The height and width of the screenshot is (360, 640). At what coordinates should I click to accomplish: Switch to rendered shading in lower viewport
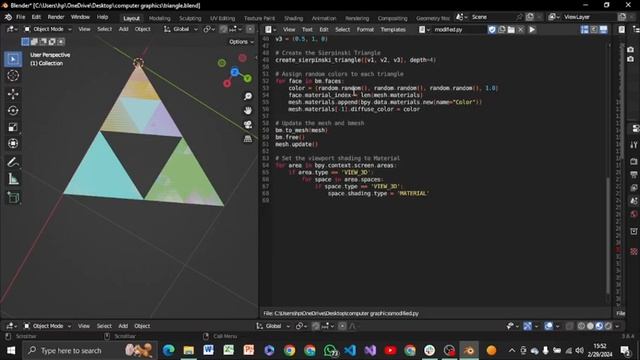608,326
